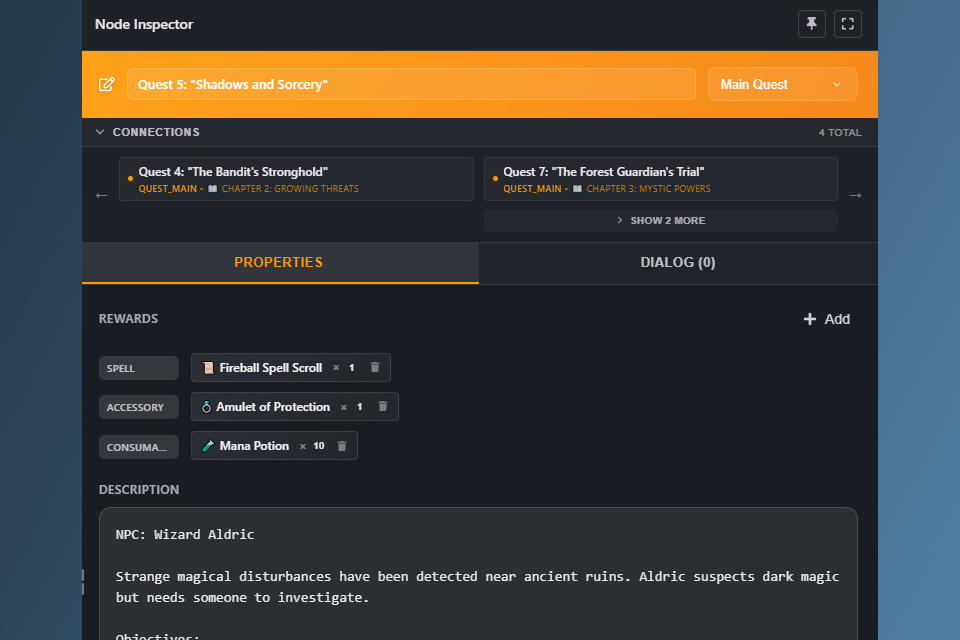
Task: Expand Node Inspector to fullscreen mode
Action: [x=847, y=24]
